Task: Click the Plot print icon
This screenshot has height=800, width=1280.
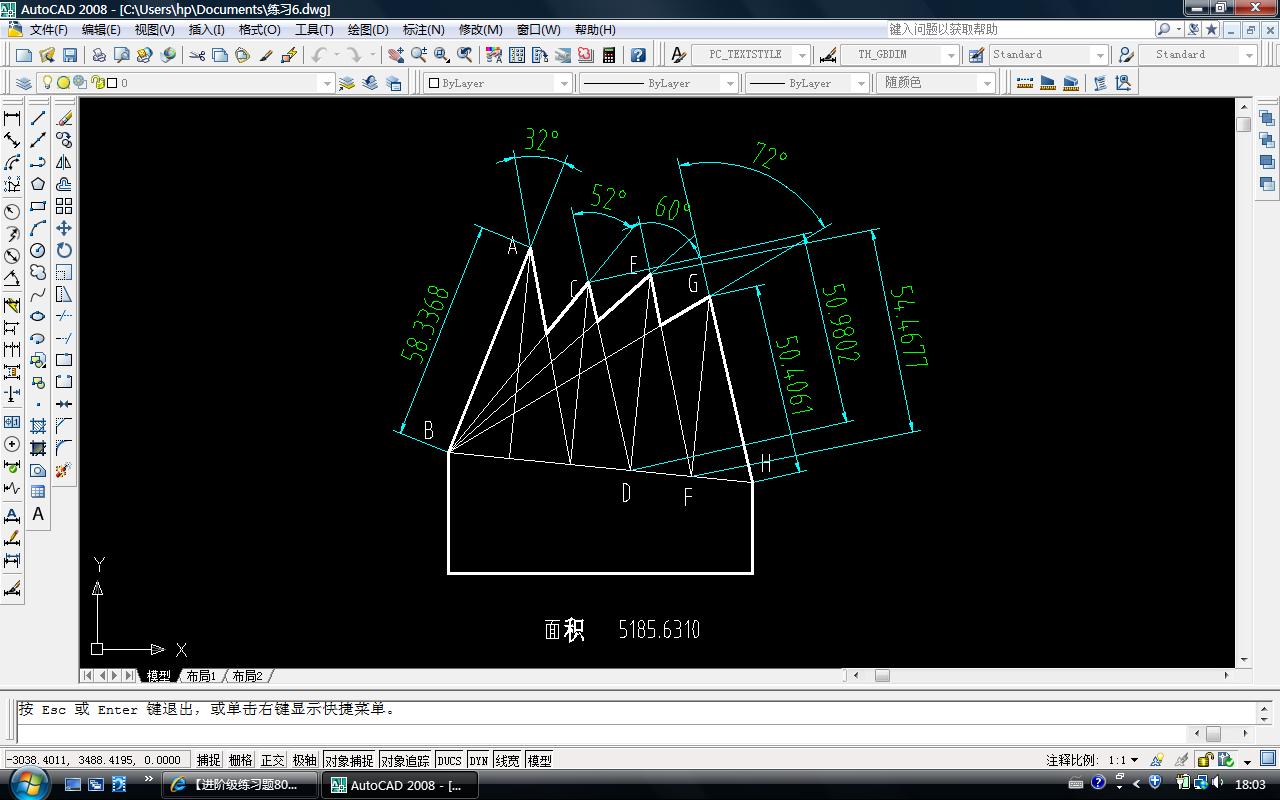Action: [99, 55]
